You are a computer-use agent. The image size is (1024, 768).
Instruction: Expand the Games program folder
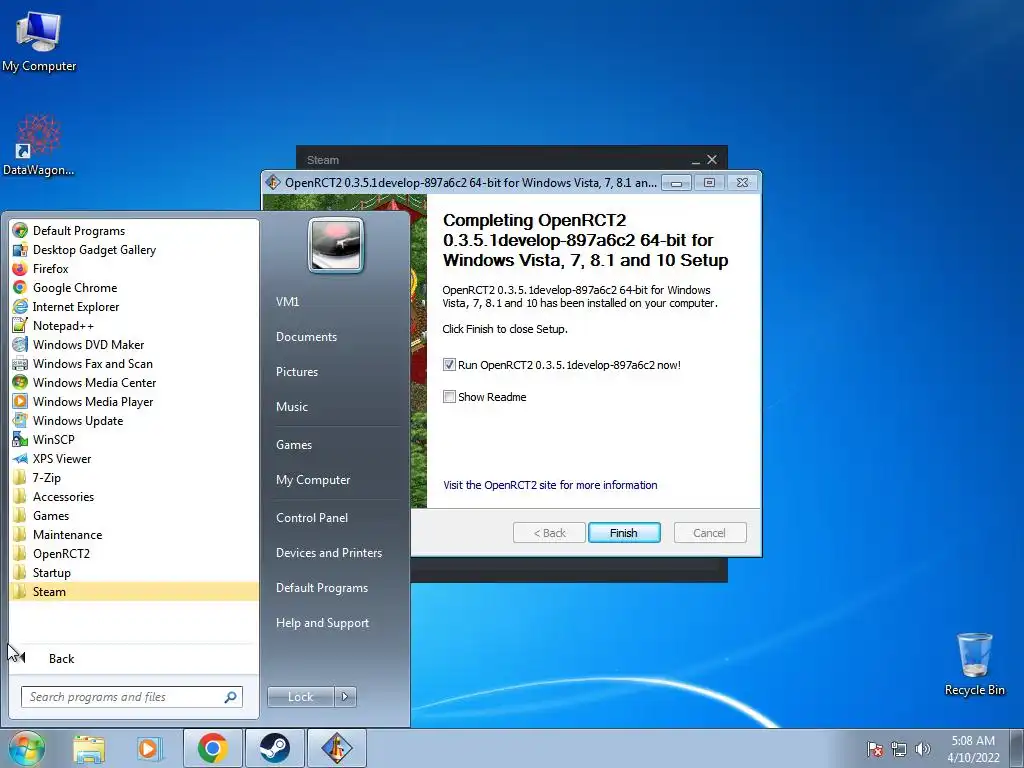click(51, 515)
